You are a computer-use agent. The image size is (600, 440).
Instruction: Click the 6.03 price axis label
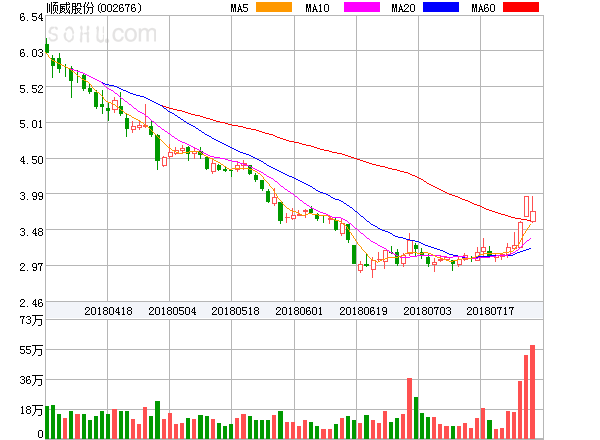tap(31, 53)
